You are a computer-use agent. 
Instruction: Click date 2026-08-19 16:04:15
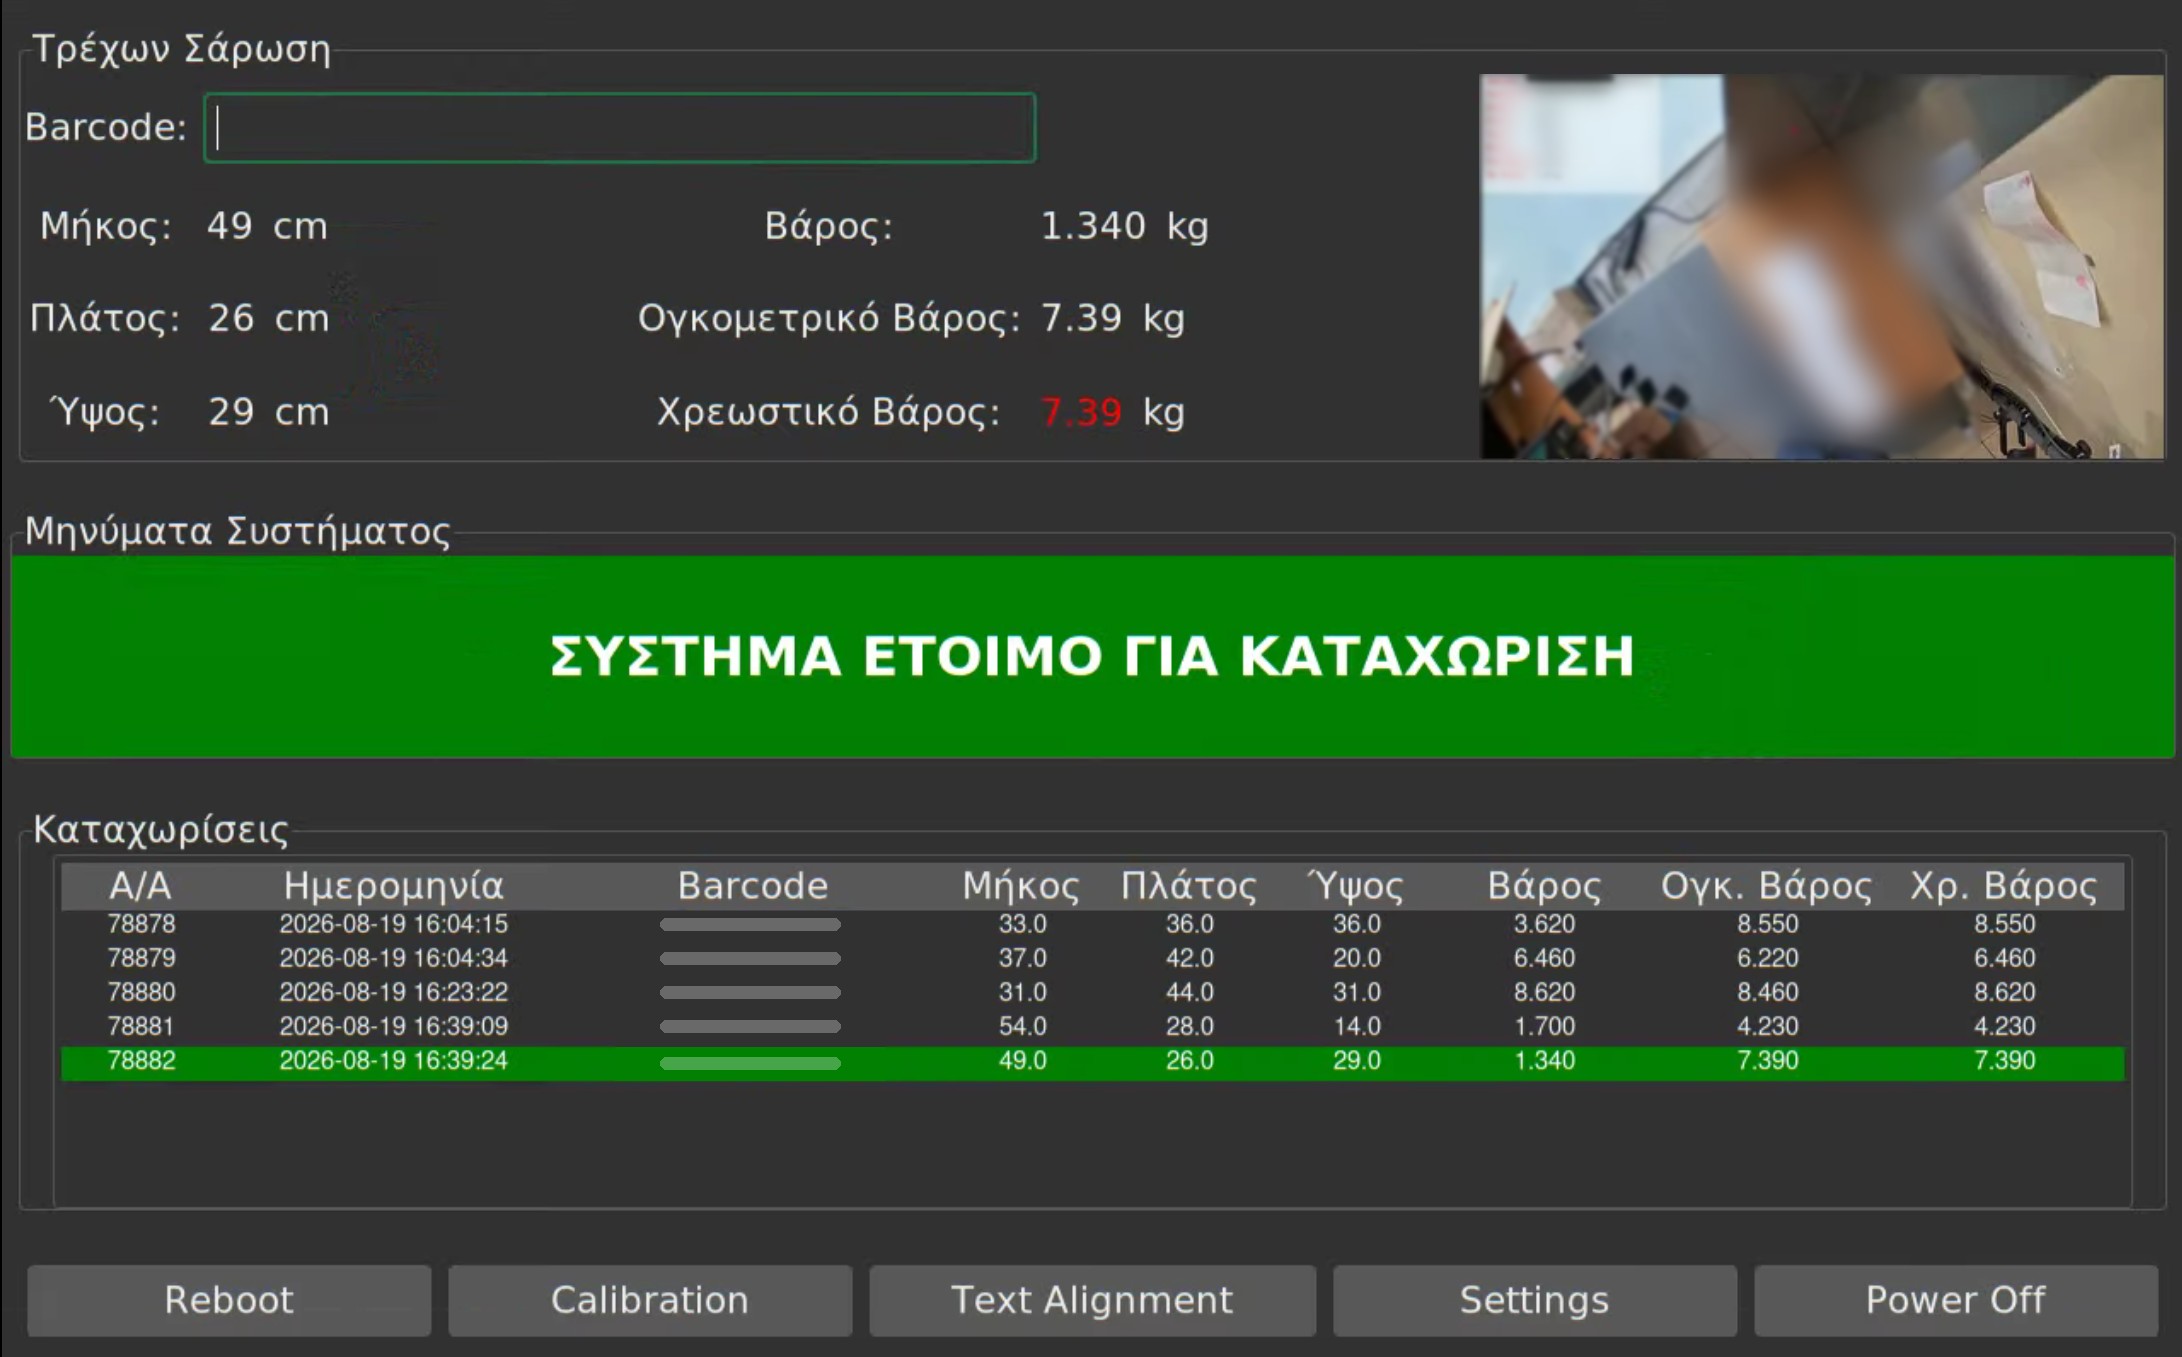pyautogui.click(x=394, y=924)
